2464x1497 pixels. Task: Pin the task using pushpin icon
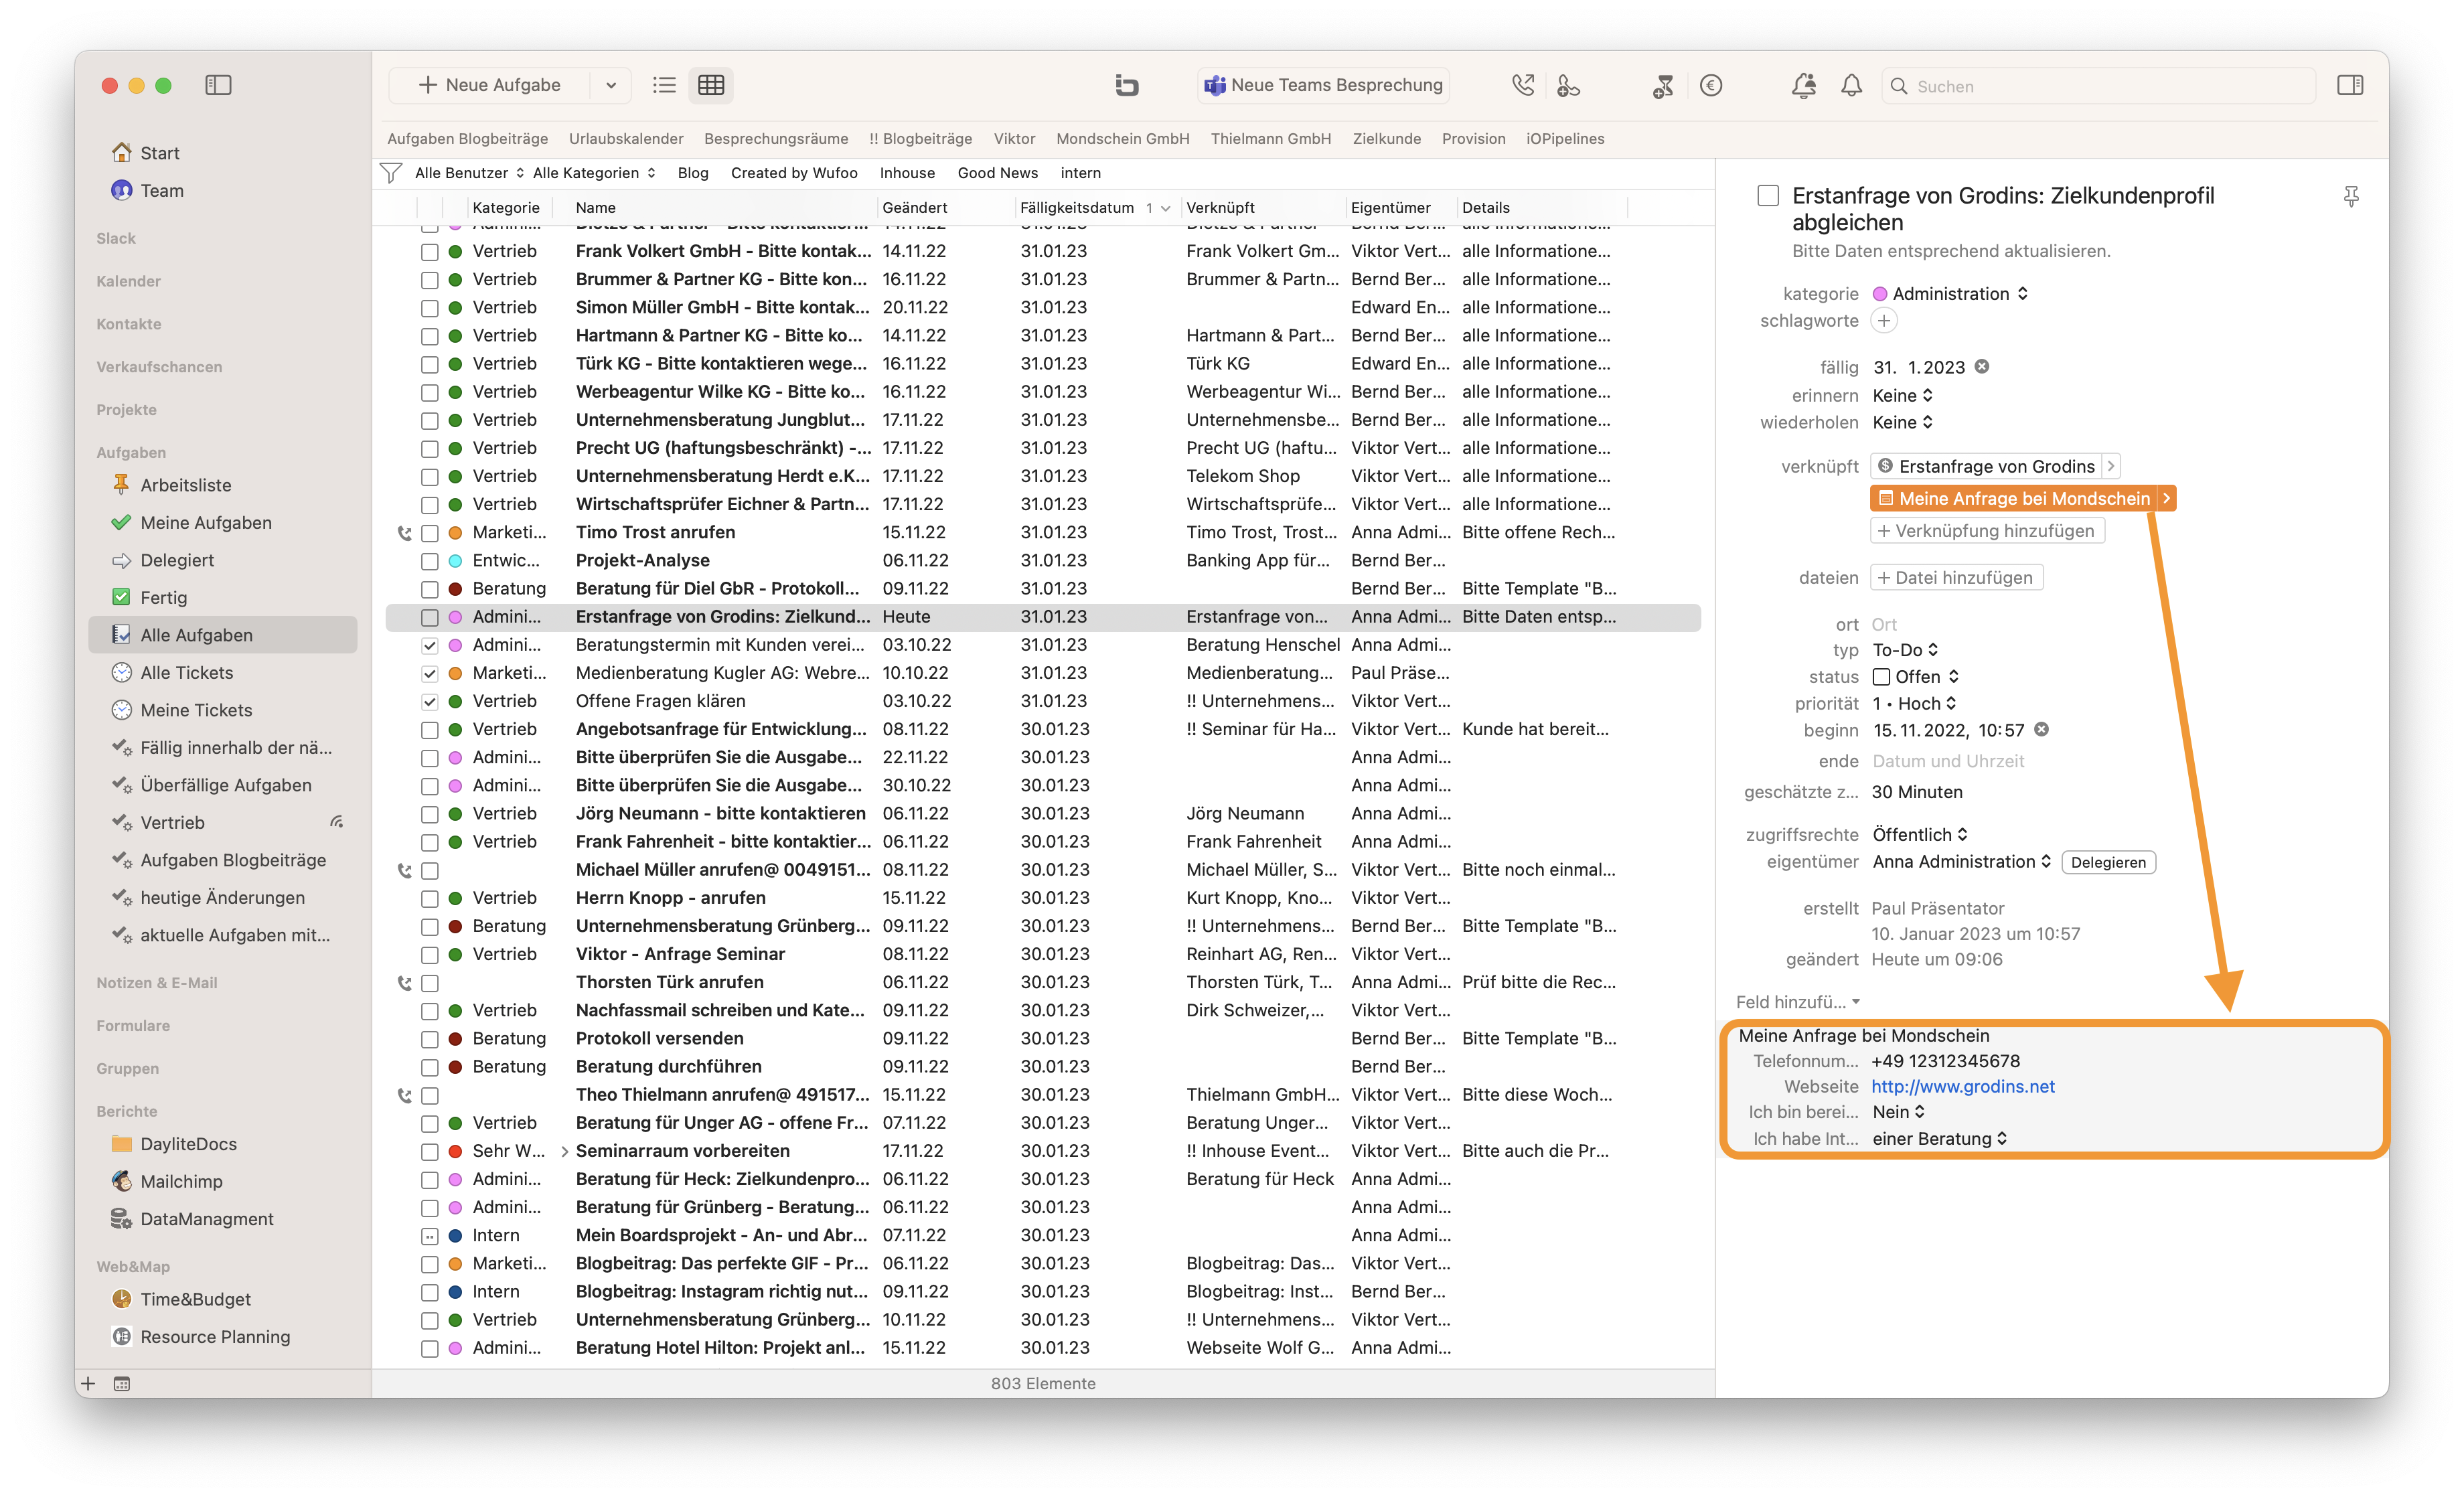coord(2351,196)
